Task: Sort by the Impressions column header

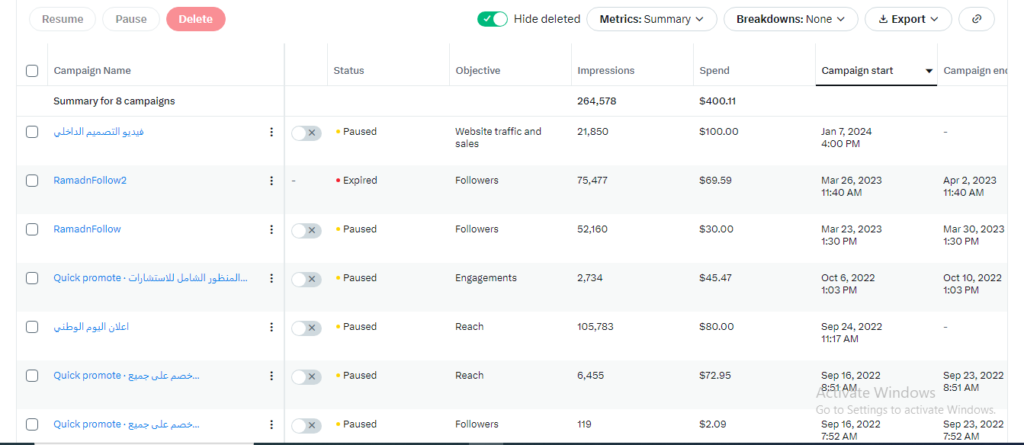Action: point(605,71)
